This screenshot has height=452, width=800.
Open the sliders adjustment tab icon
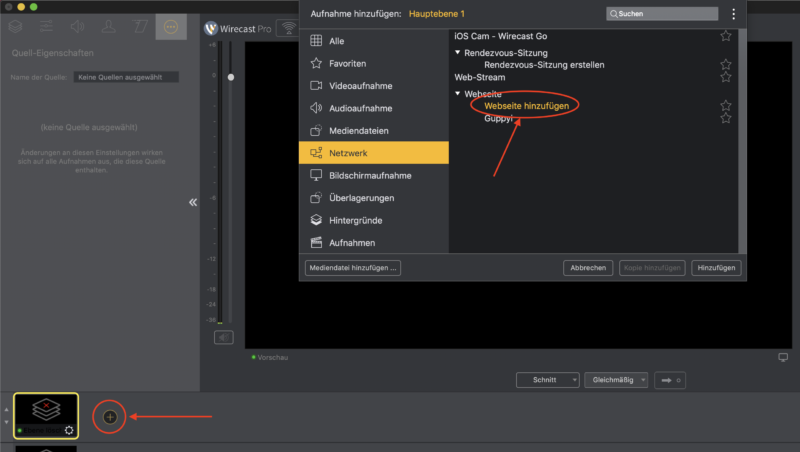46,26
